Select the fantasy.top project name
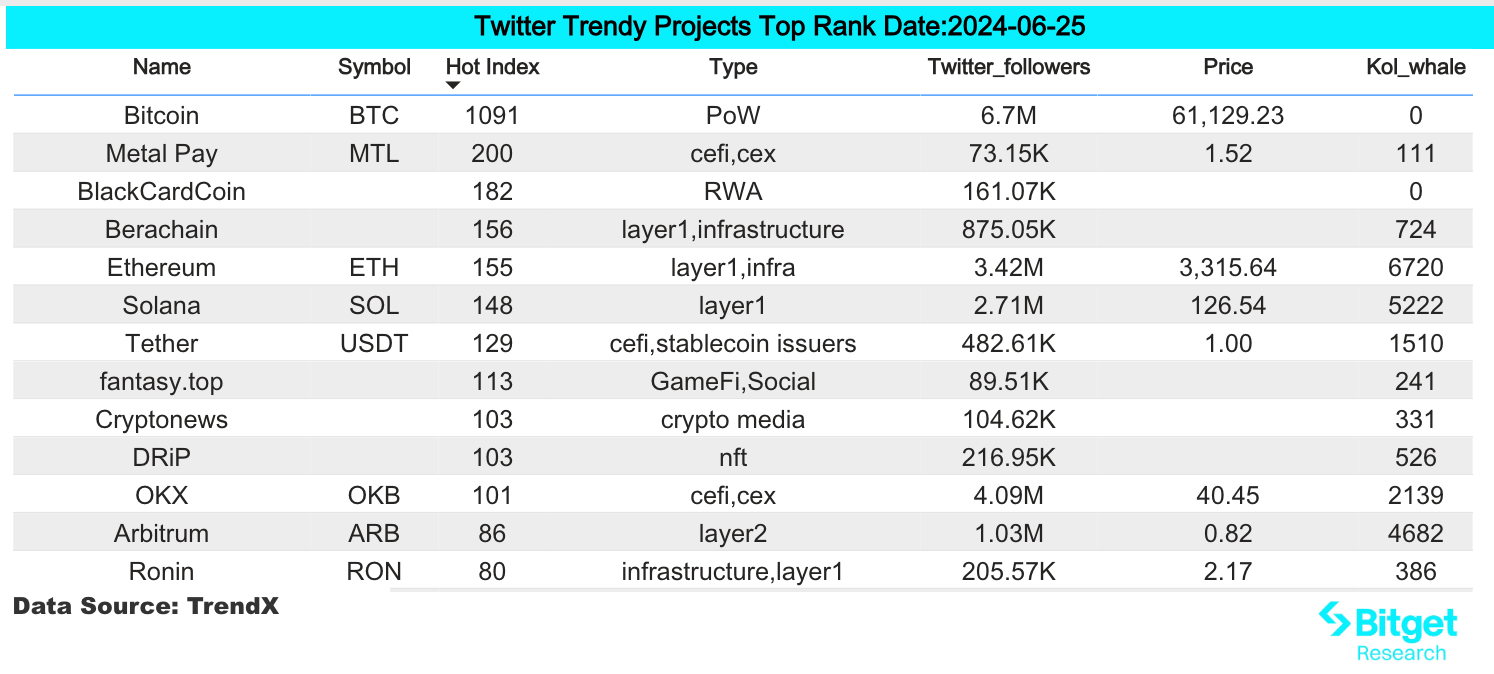The height and width of the screenshot is (674, 1494). coord(161,382)
